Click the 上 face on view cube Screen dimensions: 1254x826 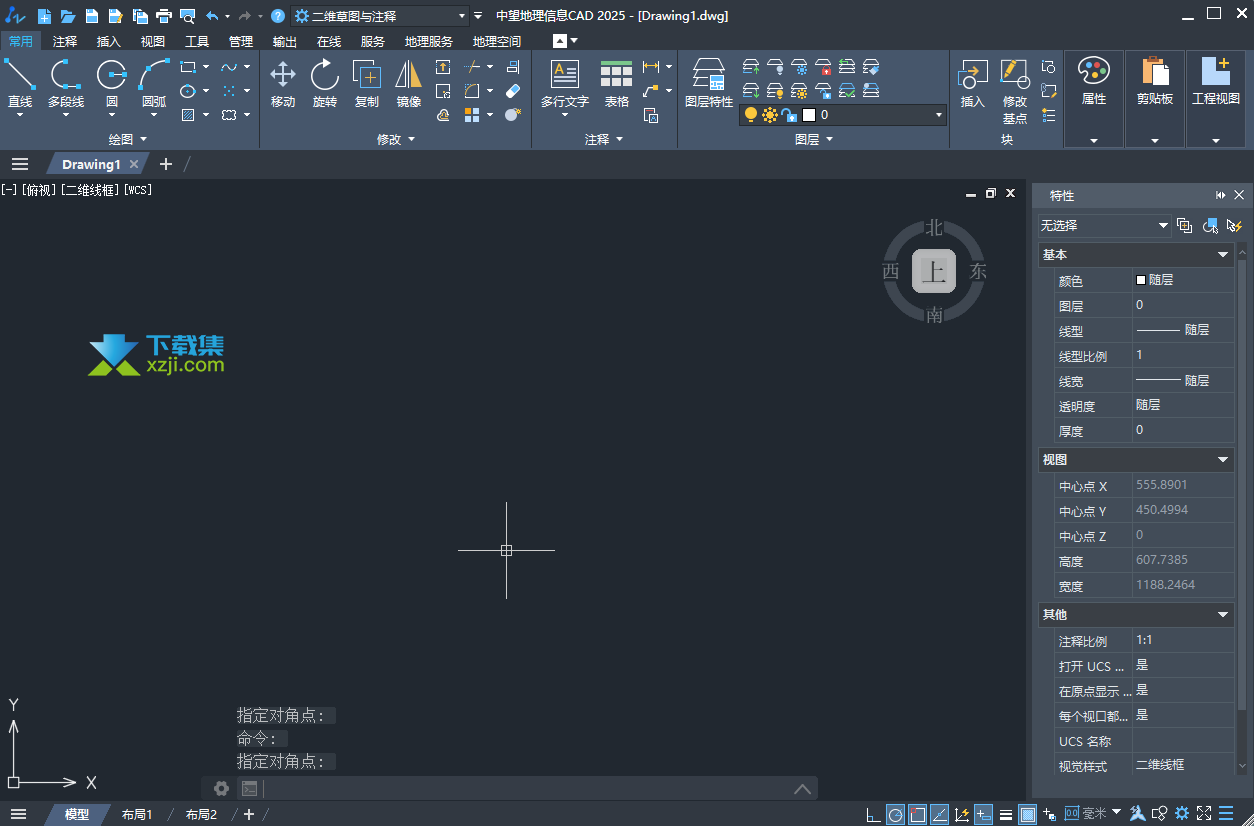coord(934,271)
